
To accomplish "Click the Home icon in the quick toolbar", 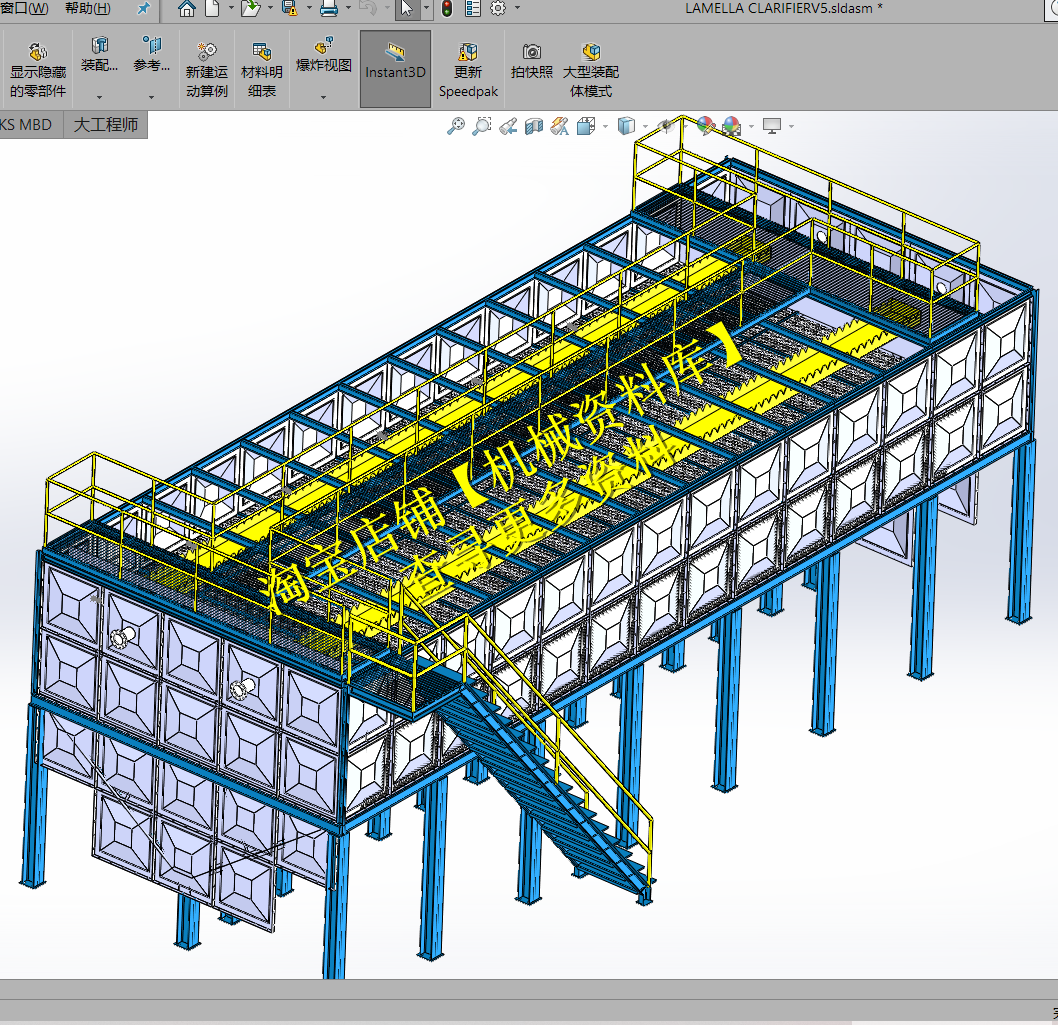I will click(x=187, y=9).
